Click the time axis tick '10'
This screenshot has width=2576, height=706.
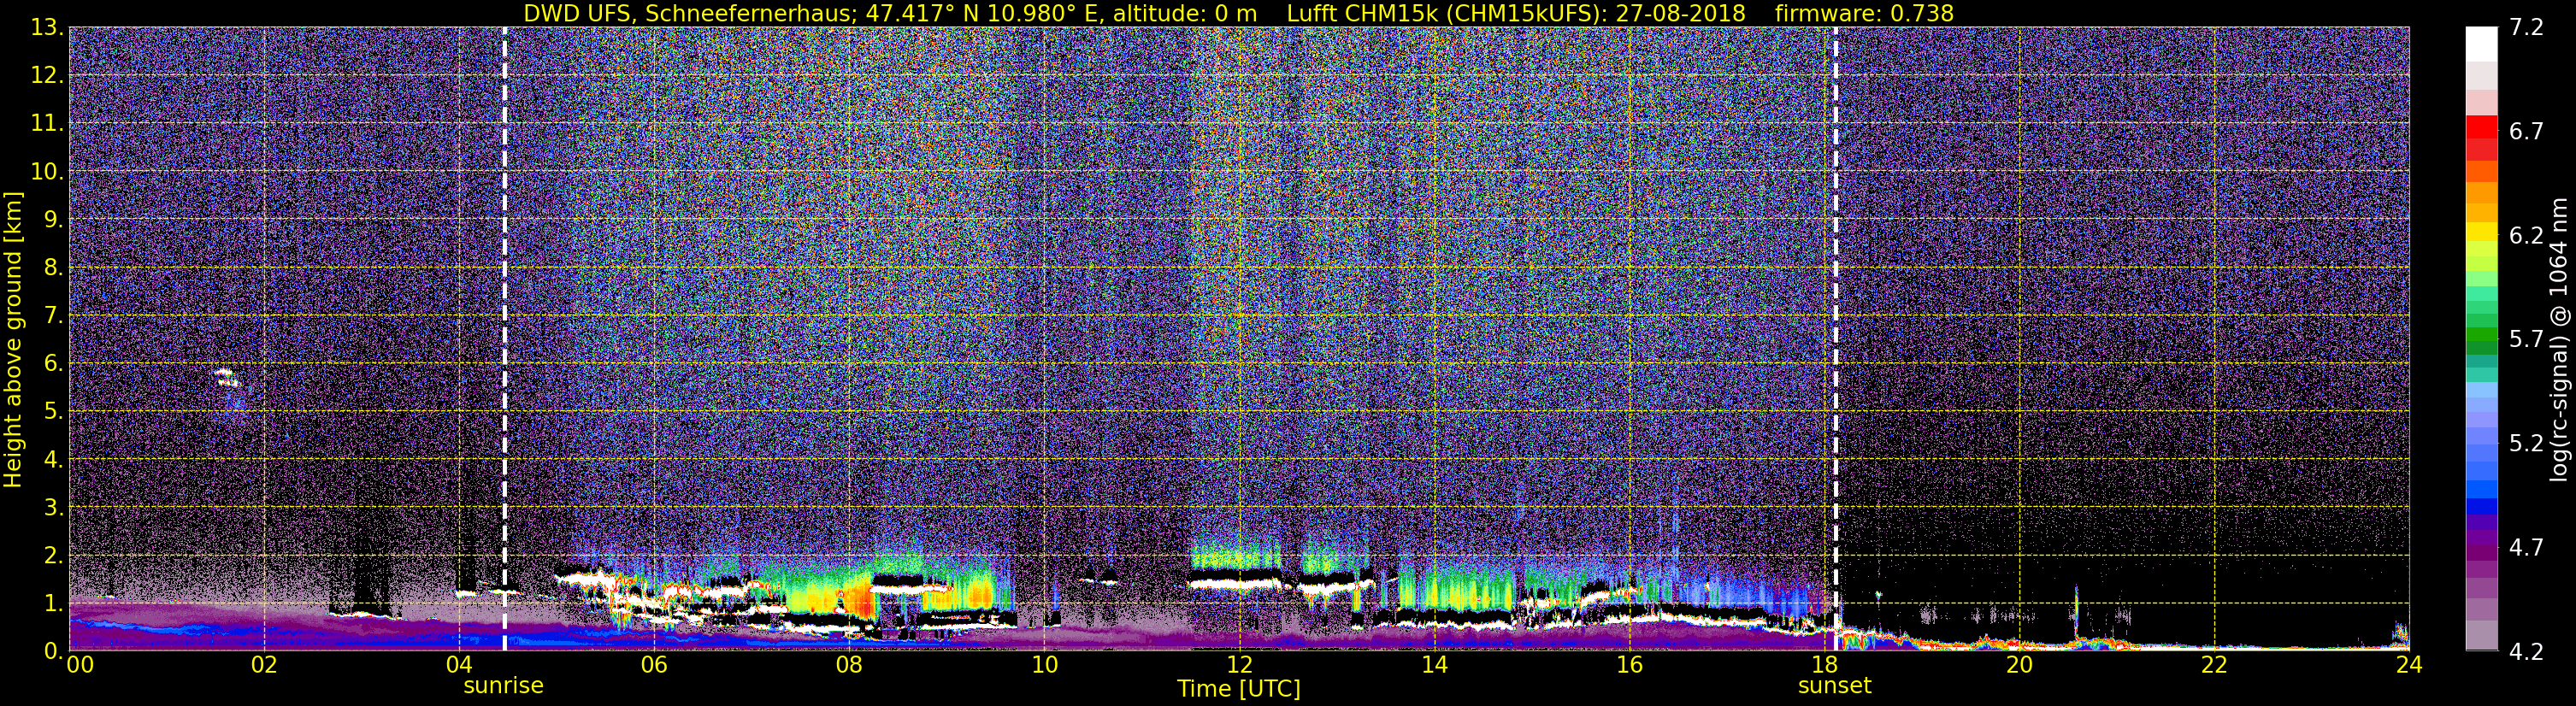click(x=1044, y=665)
